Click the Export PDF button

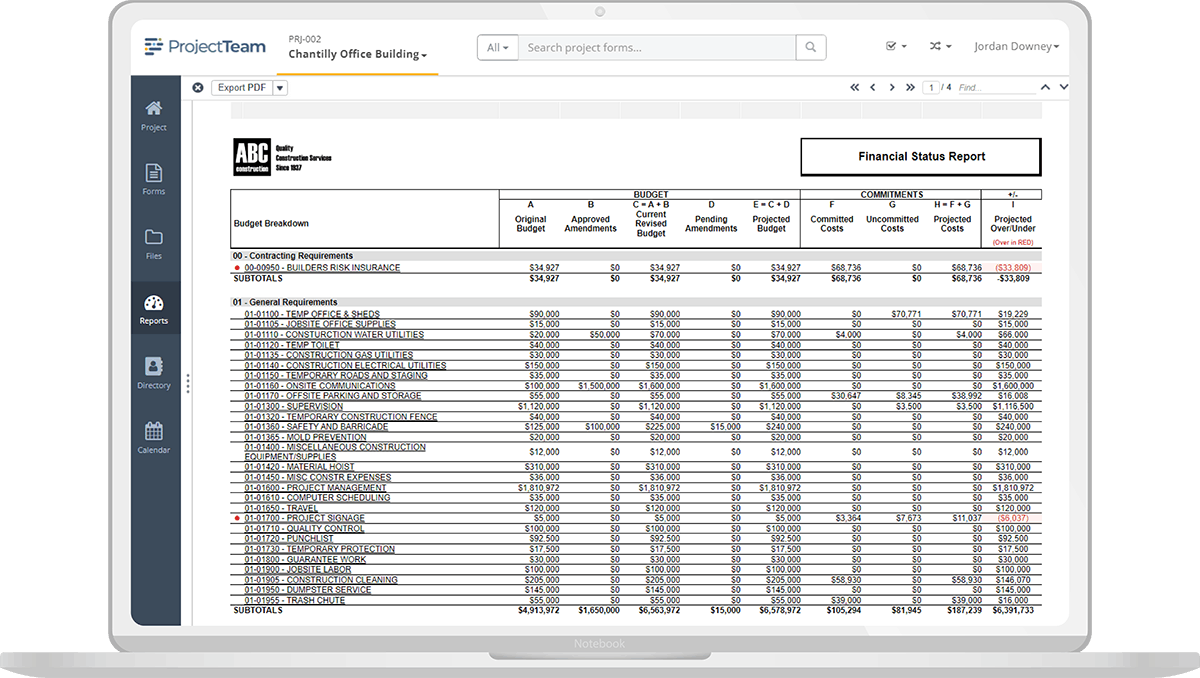[x=242, y=88]
